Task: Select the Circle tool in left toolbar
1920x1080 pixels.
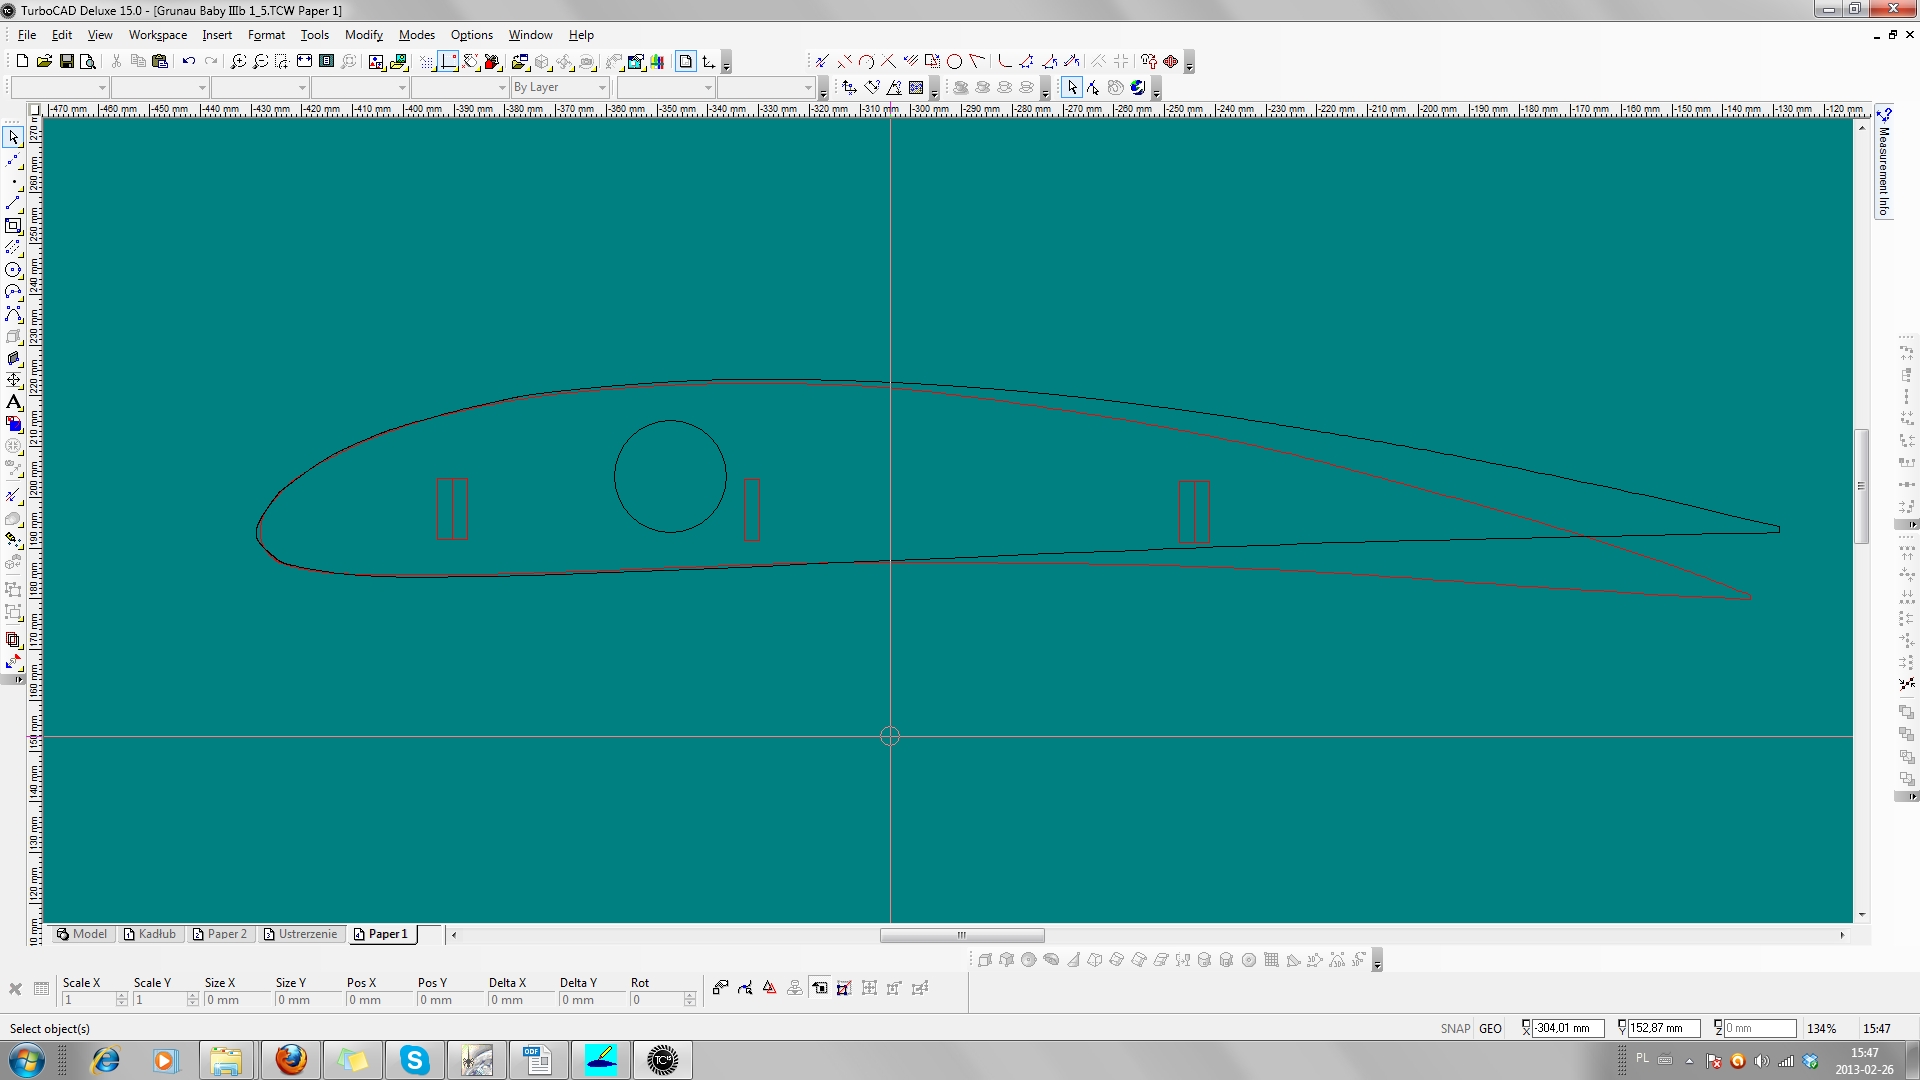Action: coord(13,269)
